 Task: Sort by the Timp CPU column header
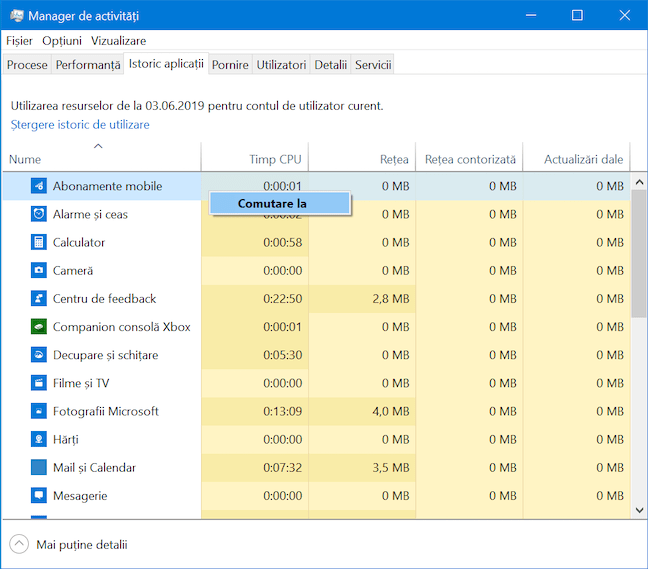coord(255,157)
